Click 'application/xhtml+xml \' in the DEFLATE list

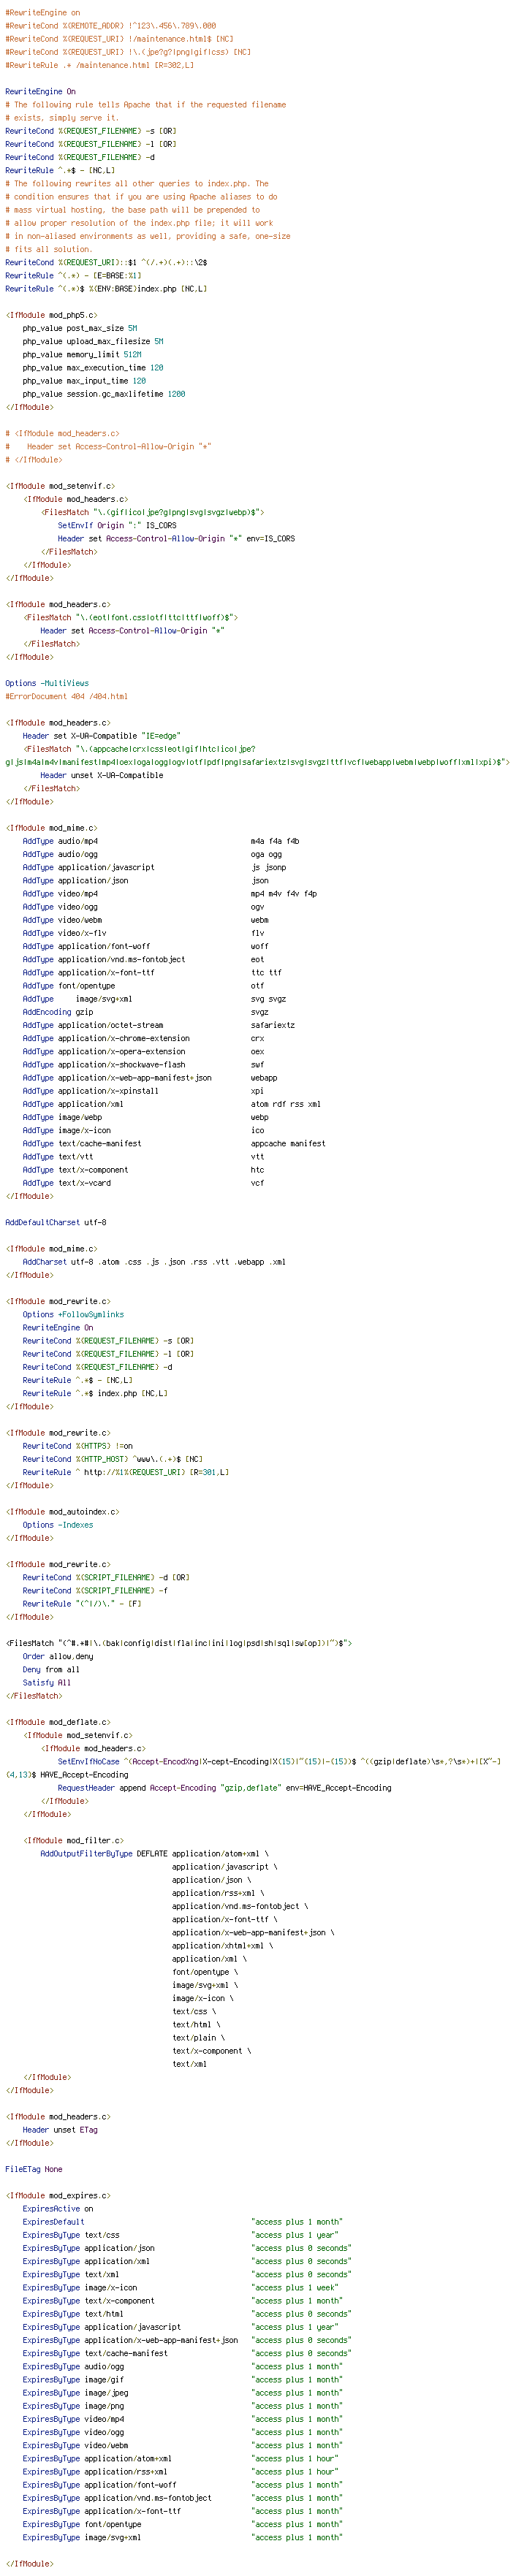tap(222, 1945)
